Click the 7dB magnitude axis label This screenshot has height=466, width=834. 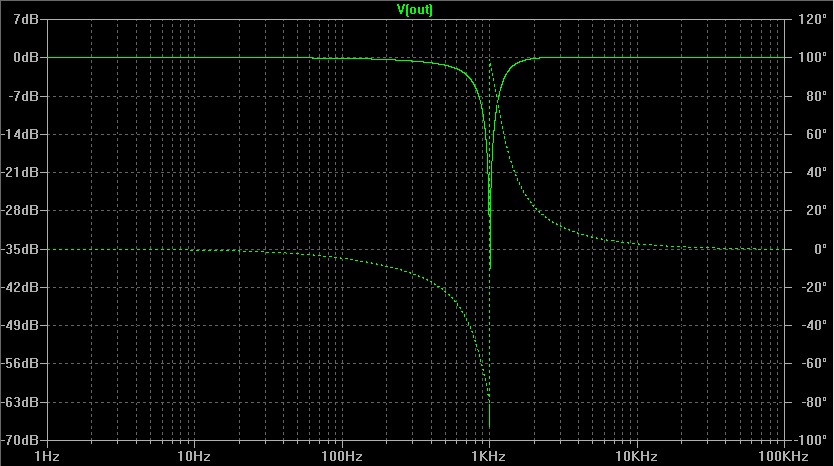[x=26, y=19]
